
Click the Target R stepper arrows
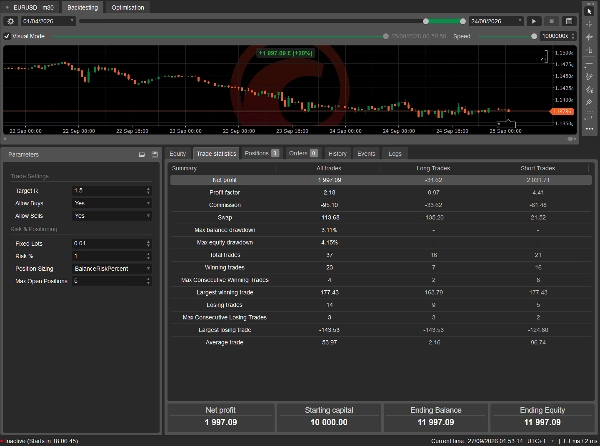click(x=148, y=190)
